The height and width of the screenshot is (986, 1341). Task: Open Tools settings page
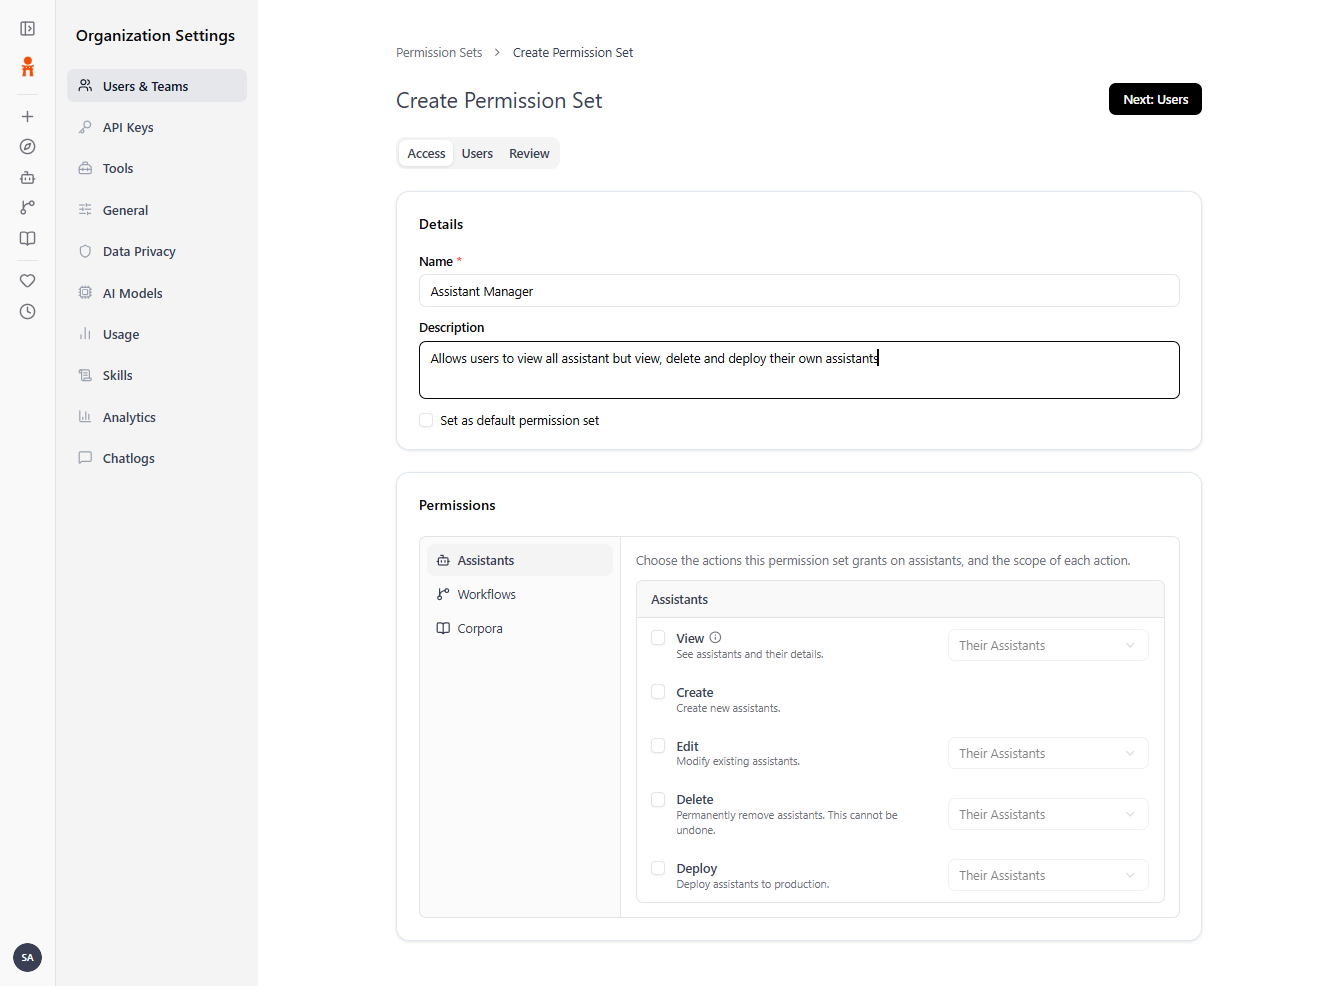pyautogui.click(x=157, y=168)
